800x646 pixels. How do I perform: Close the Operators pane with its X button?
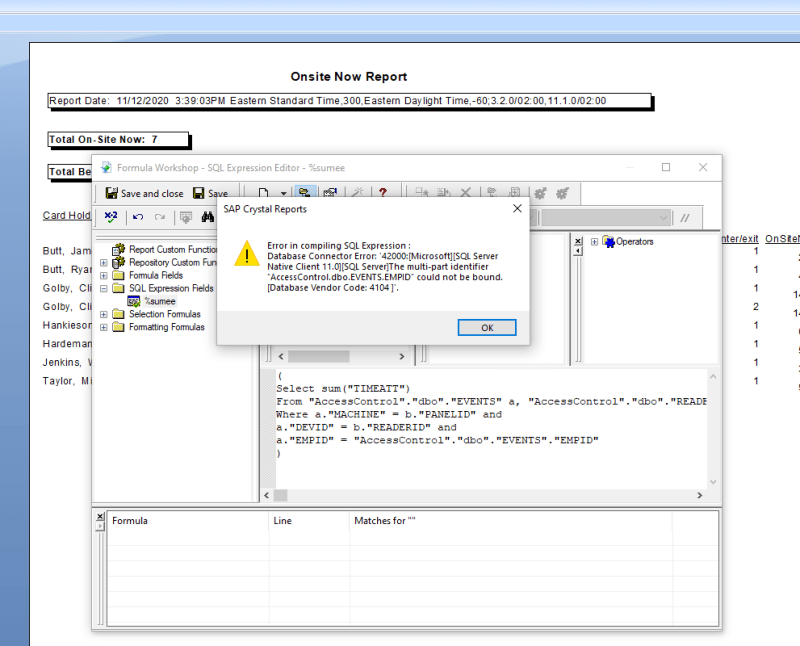[x=578, y=241]
